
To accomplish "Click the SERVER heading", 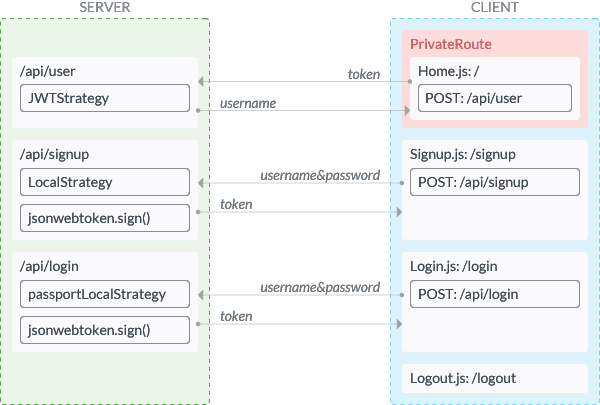I will [x=104, y=7].
